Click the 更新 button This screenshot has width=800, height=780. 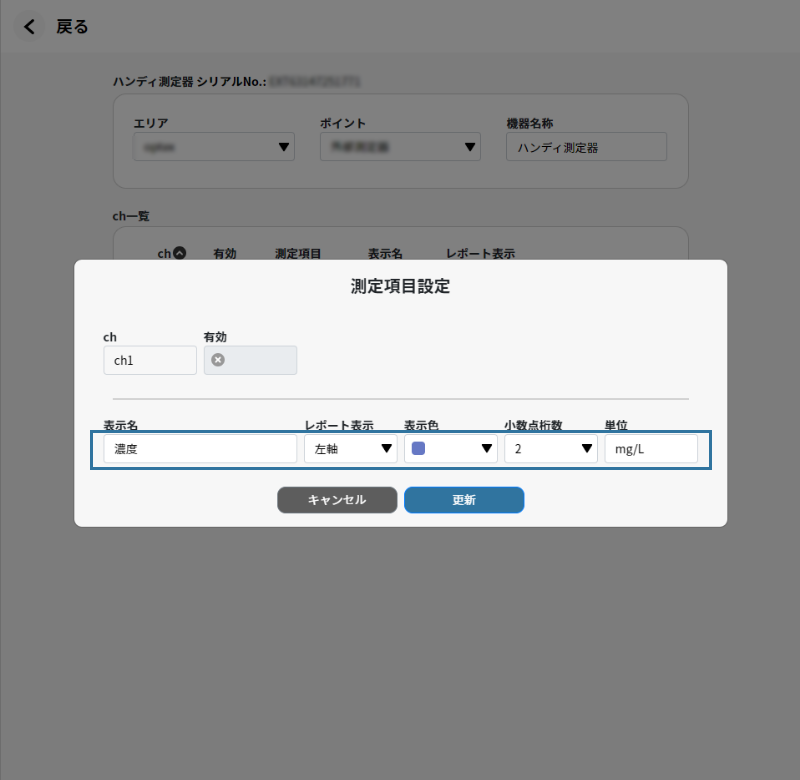(x=464, y=500)
